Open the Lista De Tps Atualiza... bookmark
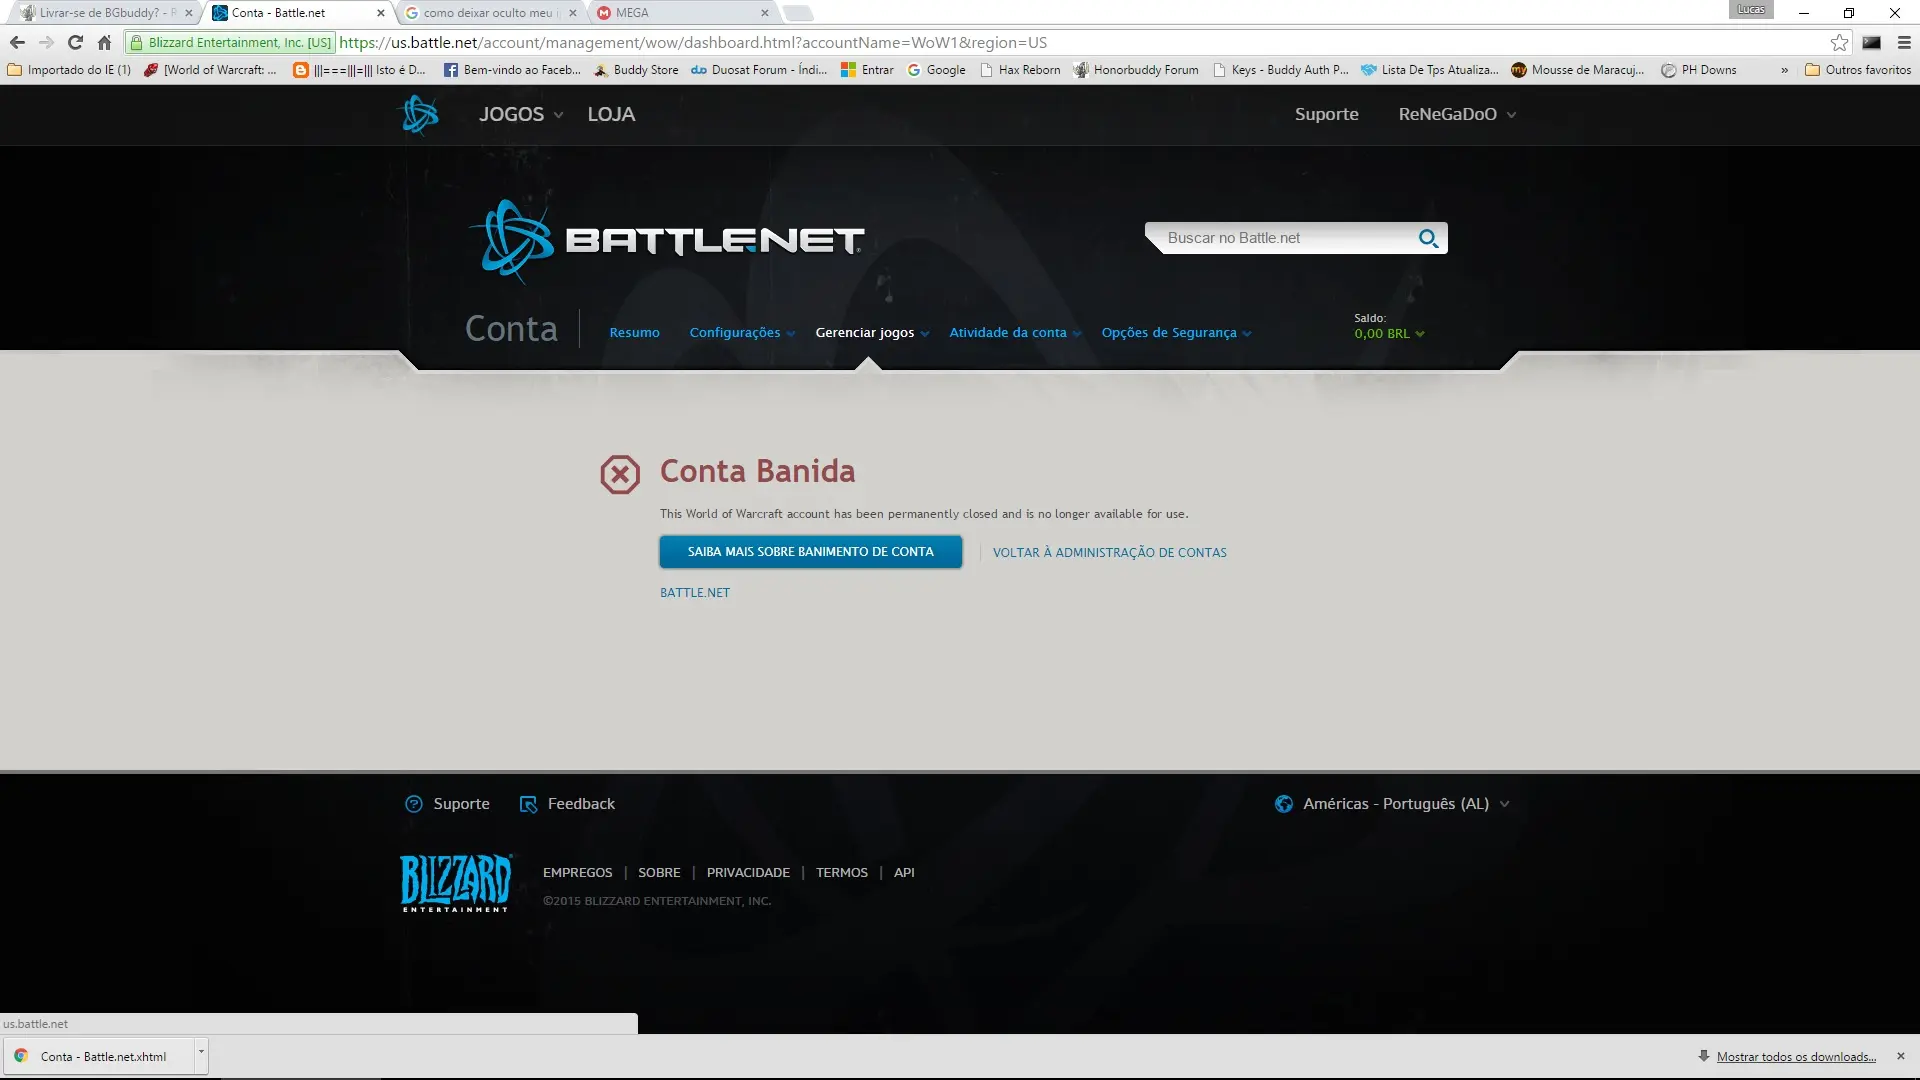Screen dimensions: 1920x1080 (x=1430, y=70)
